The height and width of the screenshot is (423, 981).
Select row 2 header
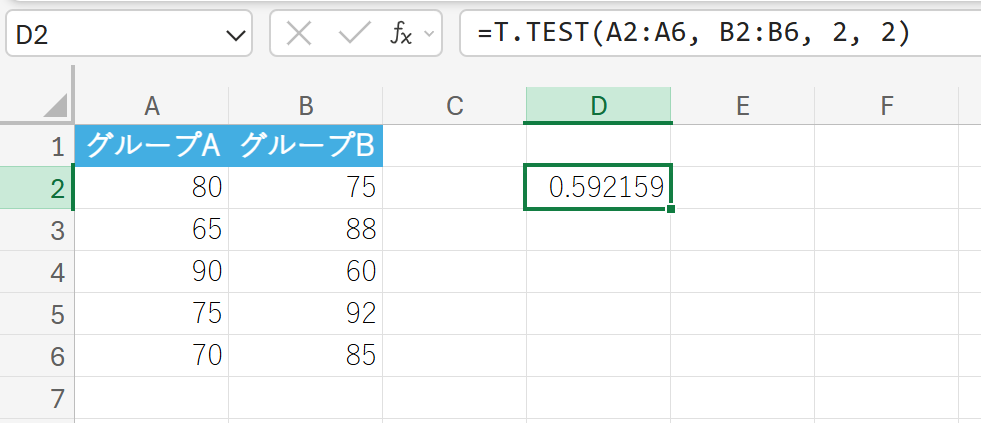click(37, 187)
